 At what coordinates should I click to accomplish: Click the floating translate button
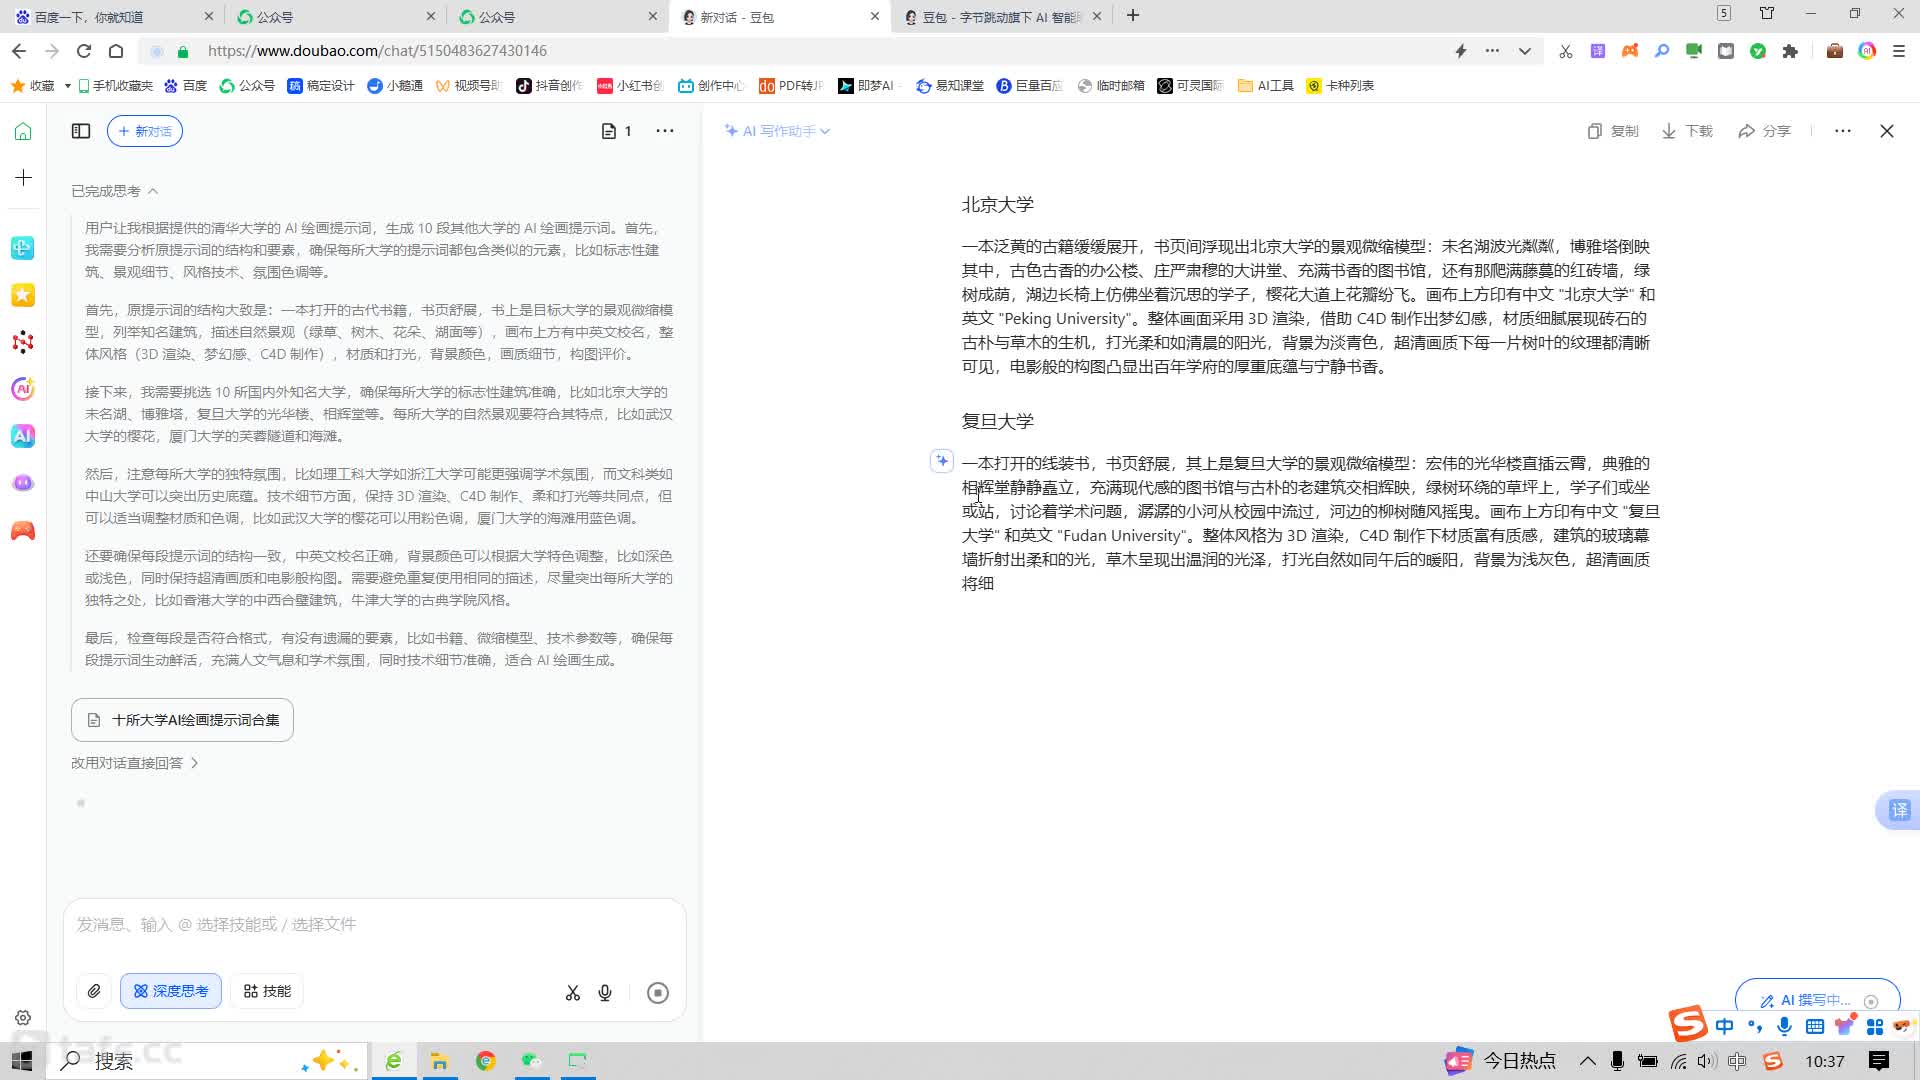coord(1898,810)
